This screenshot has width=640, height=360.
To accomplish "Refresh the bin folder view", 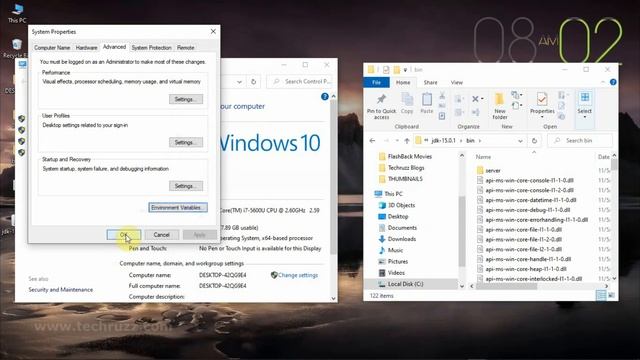I will click(534, 141).
